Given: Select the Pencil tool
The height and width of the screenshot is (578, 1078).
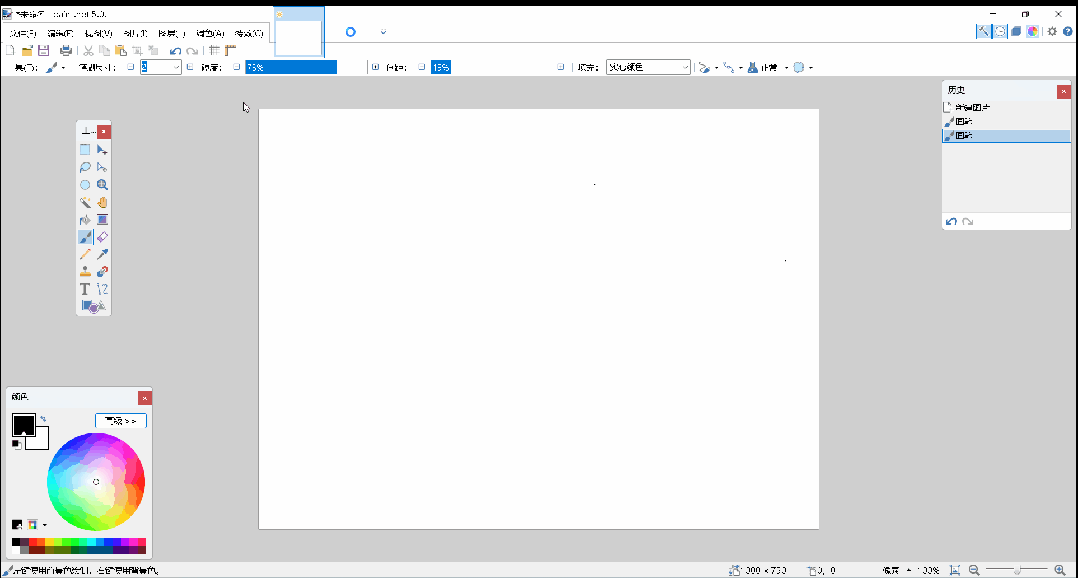Looking at the screenshot, I should [85, 254].
